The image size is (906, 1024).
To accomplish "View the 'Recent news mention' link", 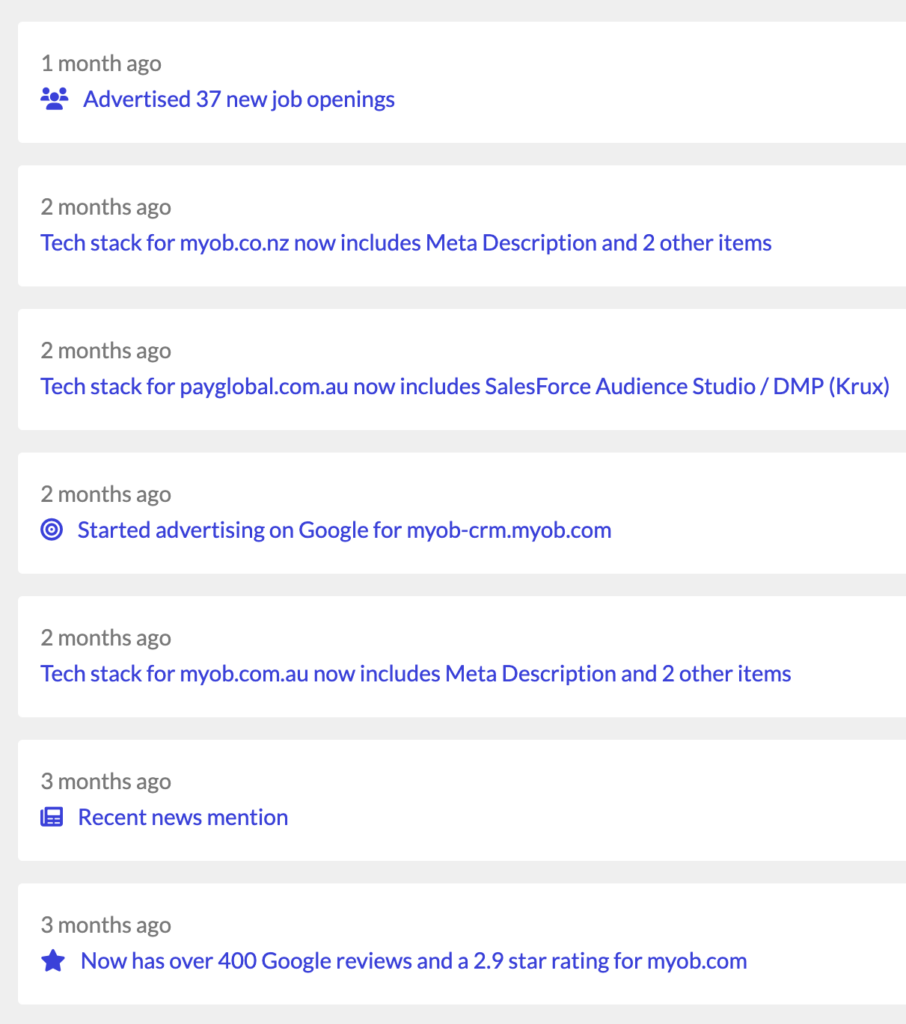I will coord(183,817).
